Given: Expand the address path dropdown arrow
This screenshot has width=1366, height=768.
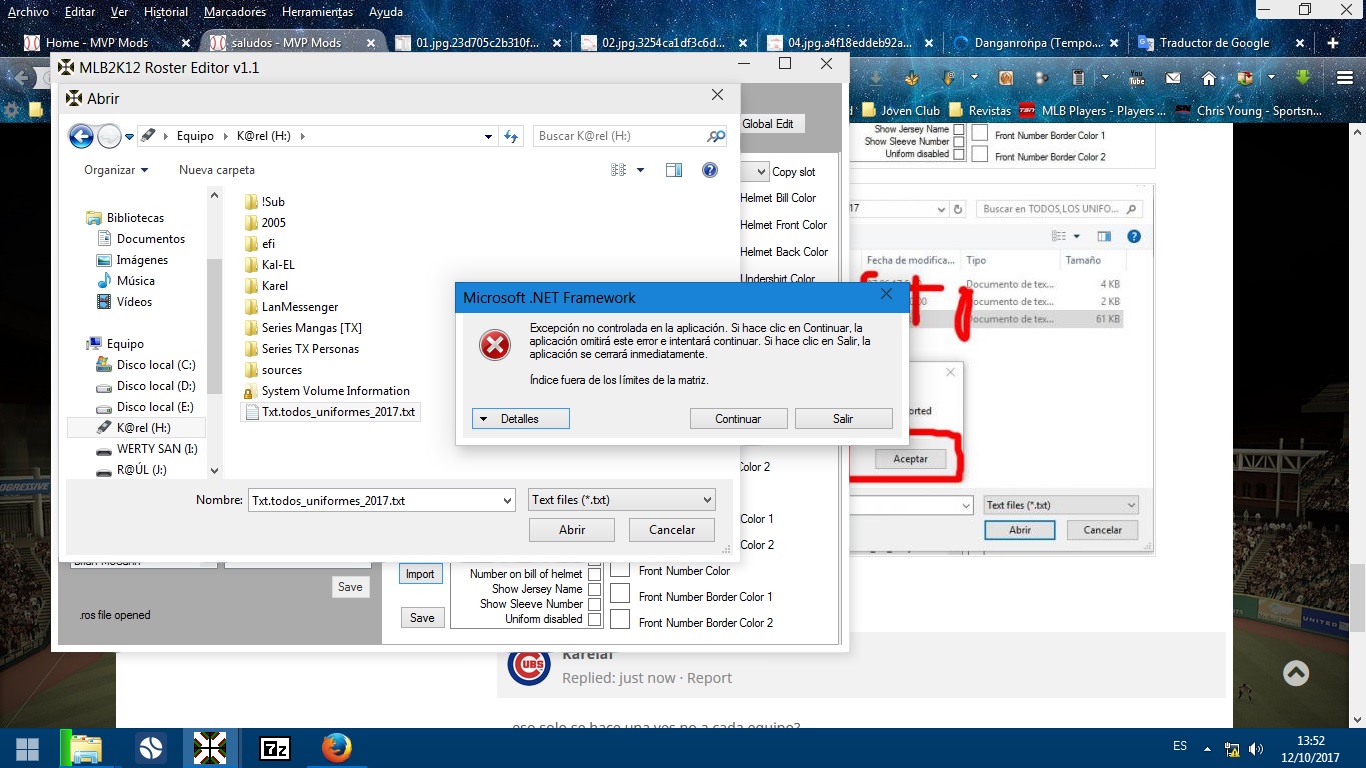Looking at the screenshot, I should [488, 136].
